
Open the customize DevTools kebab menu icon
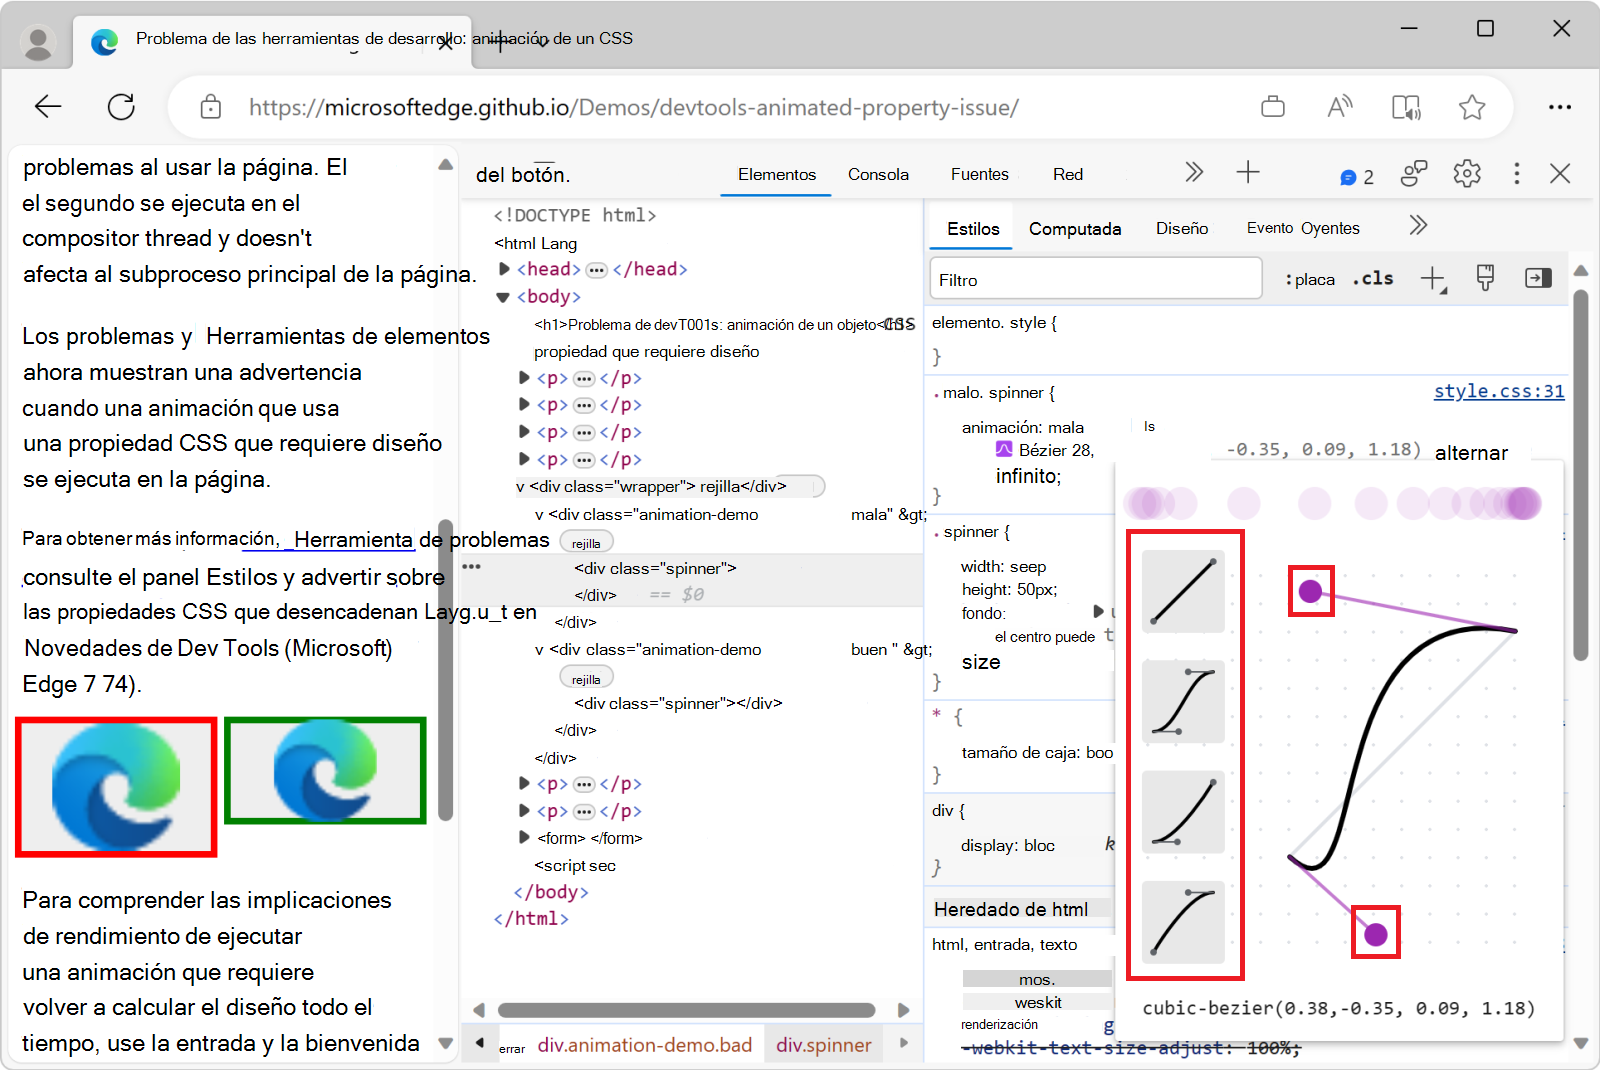click(x=1517, y=173)
